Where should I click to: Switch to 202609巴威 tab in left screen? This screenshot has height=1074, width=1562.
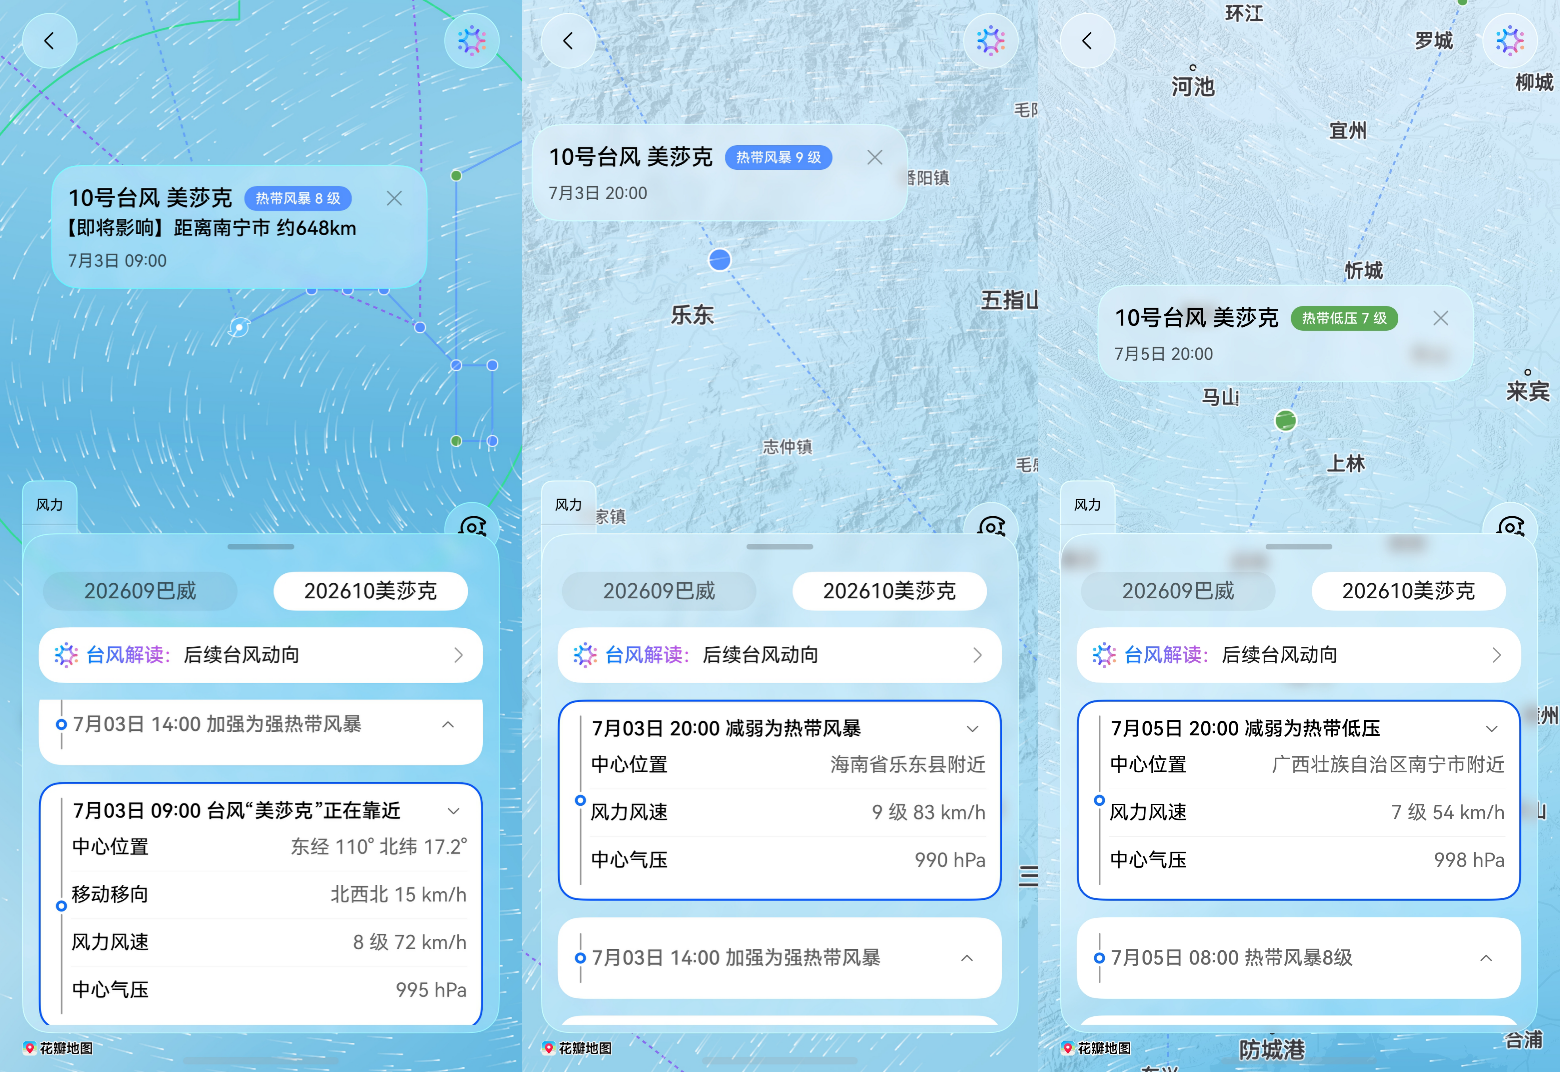140,591
